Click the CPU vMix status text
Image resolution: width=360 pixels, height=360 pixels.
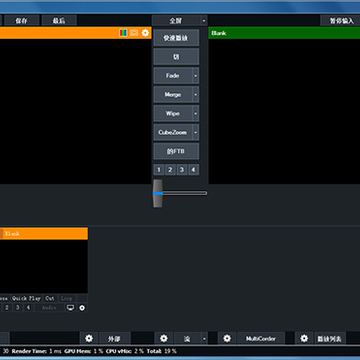click(124, 351)
